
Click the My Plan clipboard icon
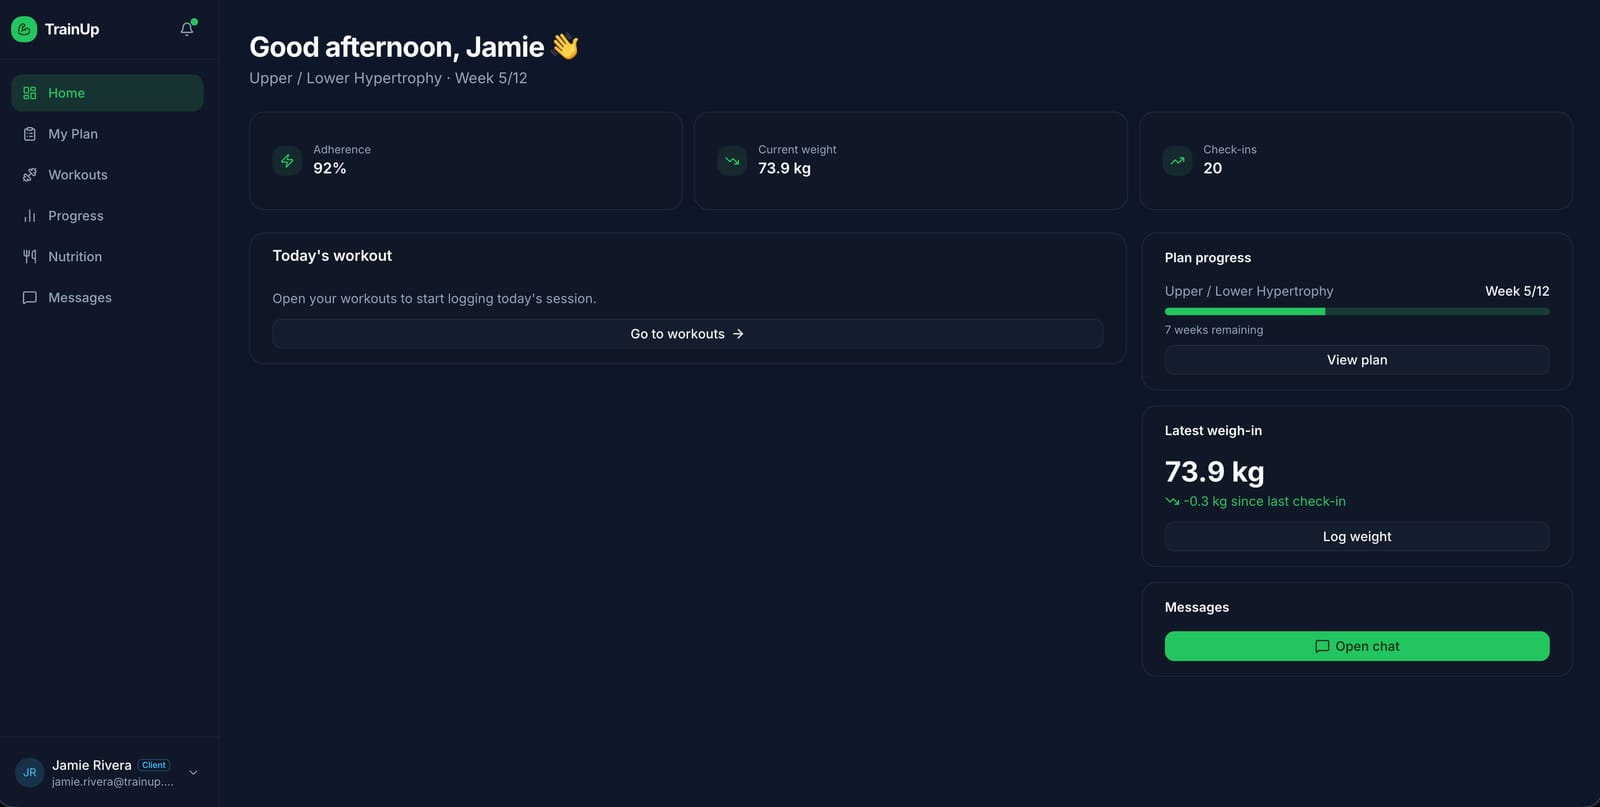tap(30, 134)
